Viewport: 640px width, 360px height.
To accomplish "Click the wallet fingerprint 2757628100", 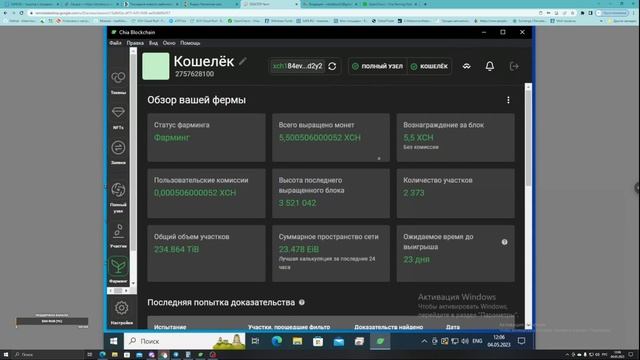I will [194, 74].
